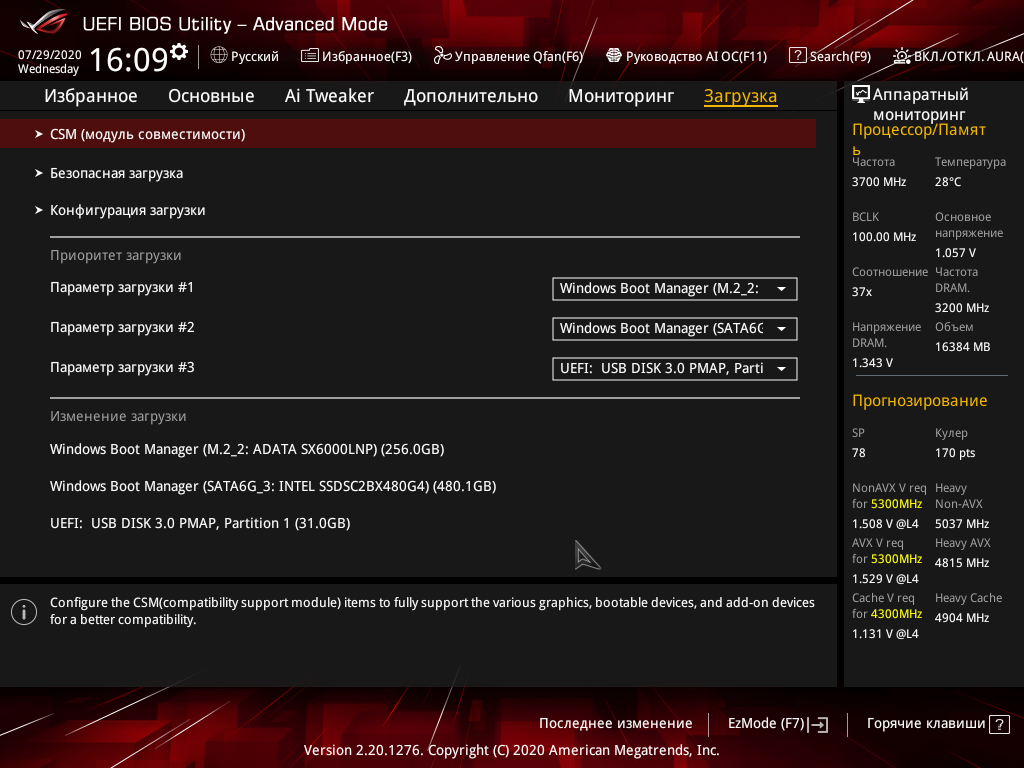Click 5037 MHz Heavy Non-AVX value

(x=961, y=524)
